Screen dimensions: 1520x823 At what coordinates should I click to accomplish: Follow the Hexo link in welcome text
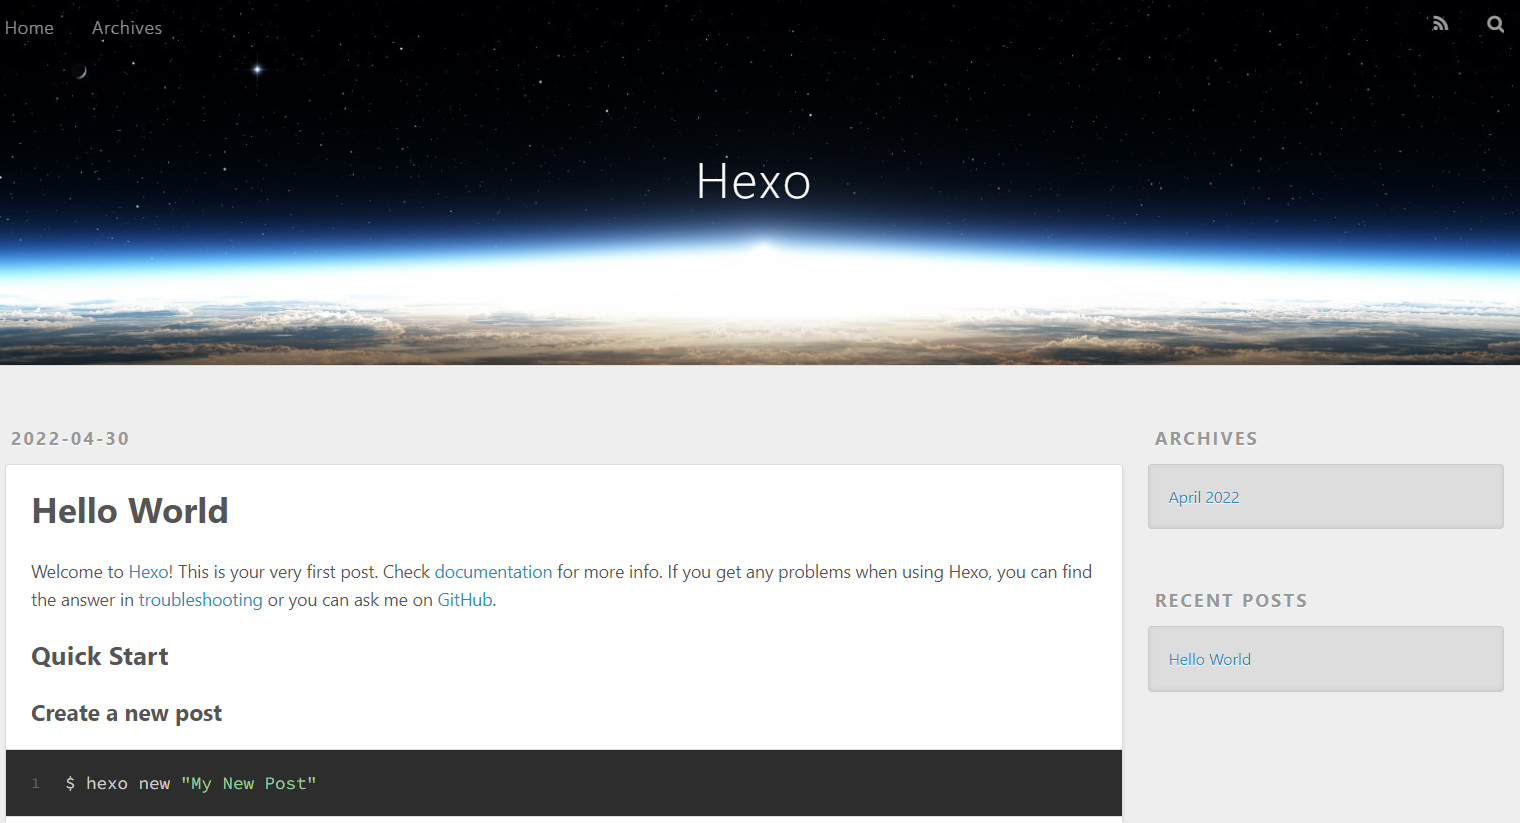click(148, 572)
